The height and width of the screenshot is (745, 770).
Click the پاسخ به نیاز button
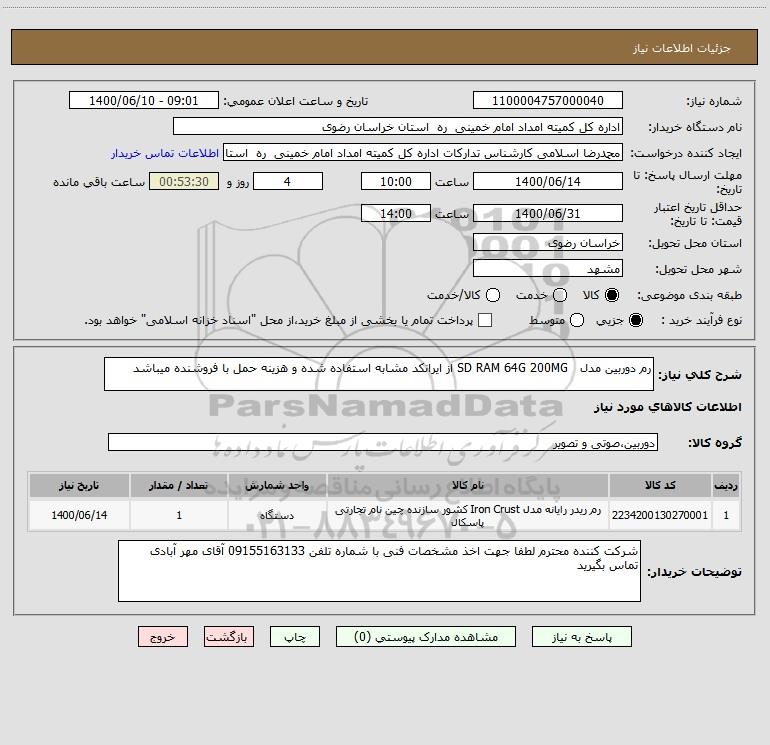[x=582, y=637]
